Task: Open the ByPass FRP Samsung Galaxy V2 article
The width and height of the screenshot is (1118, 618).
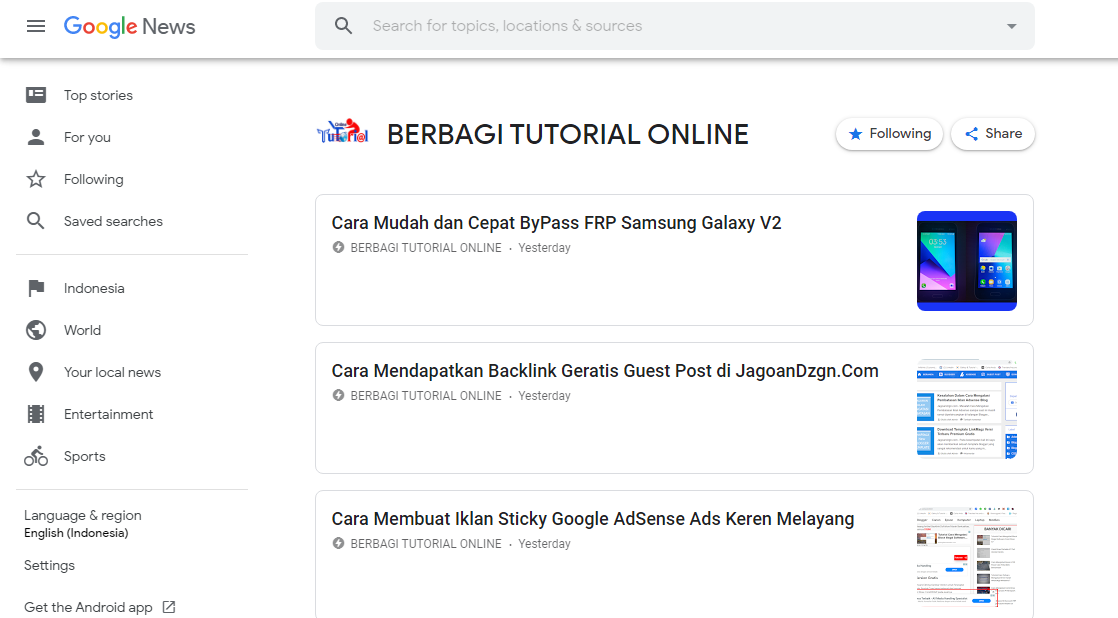Action: click(x=556, y=223)
